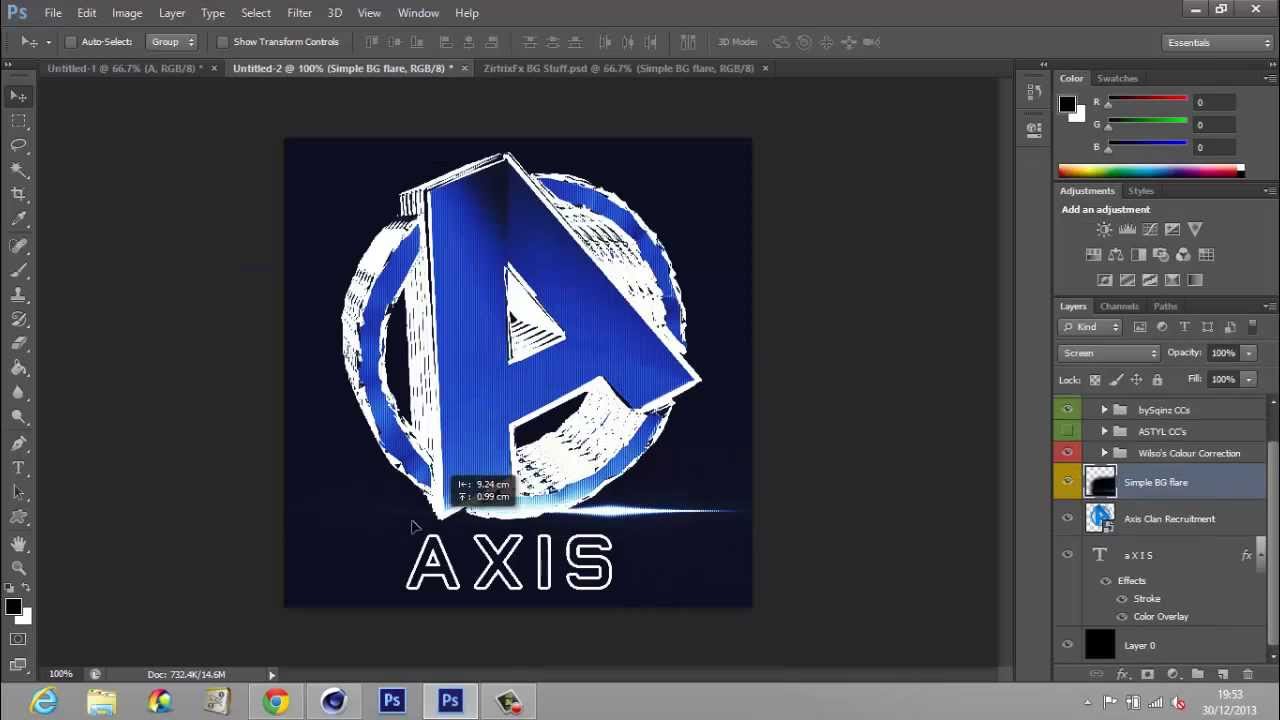This screenshot has height=720, width=1280.
Task: Select the Eyedropper tool
Action: [19, 220]
